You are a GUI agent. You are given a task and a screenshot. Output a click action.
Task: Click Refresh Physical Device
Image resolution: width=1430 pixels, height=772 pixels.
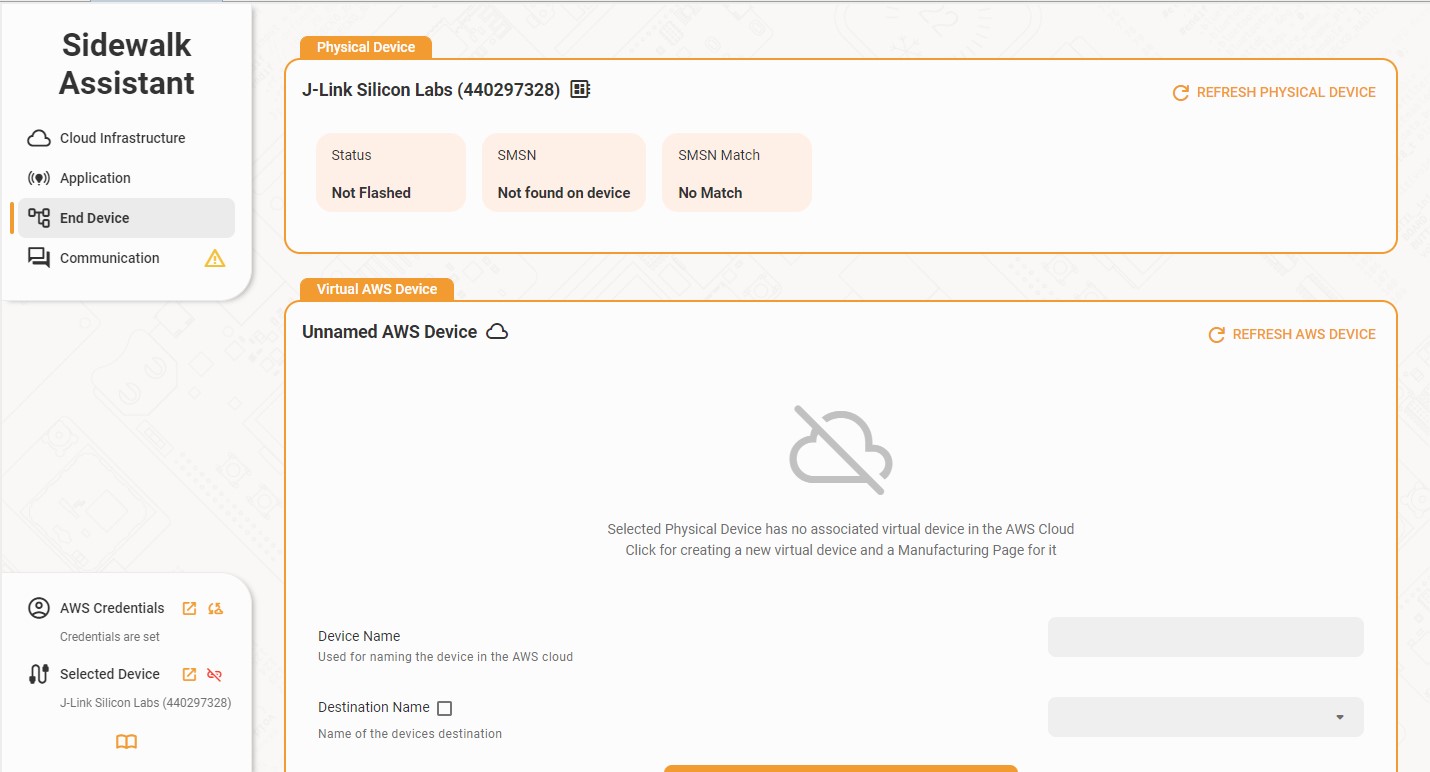click(1274, 92)
